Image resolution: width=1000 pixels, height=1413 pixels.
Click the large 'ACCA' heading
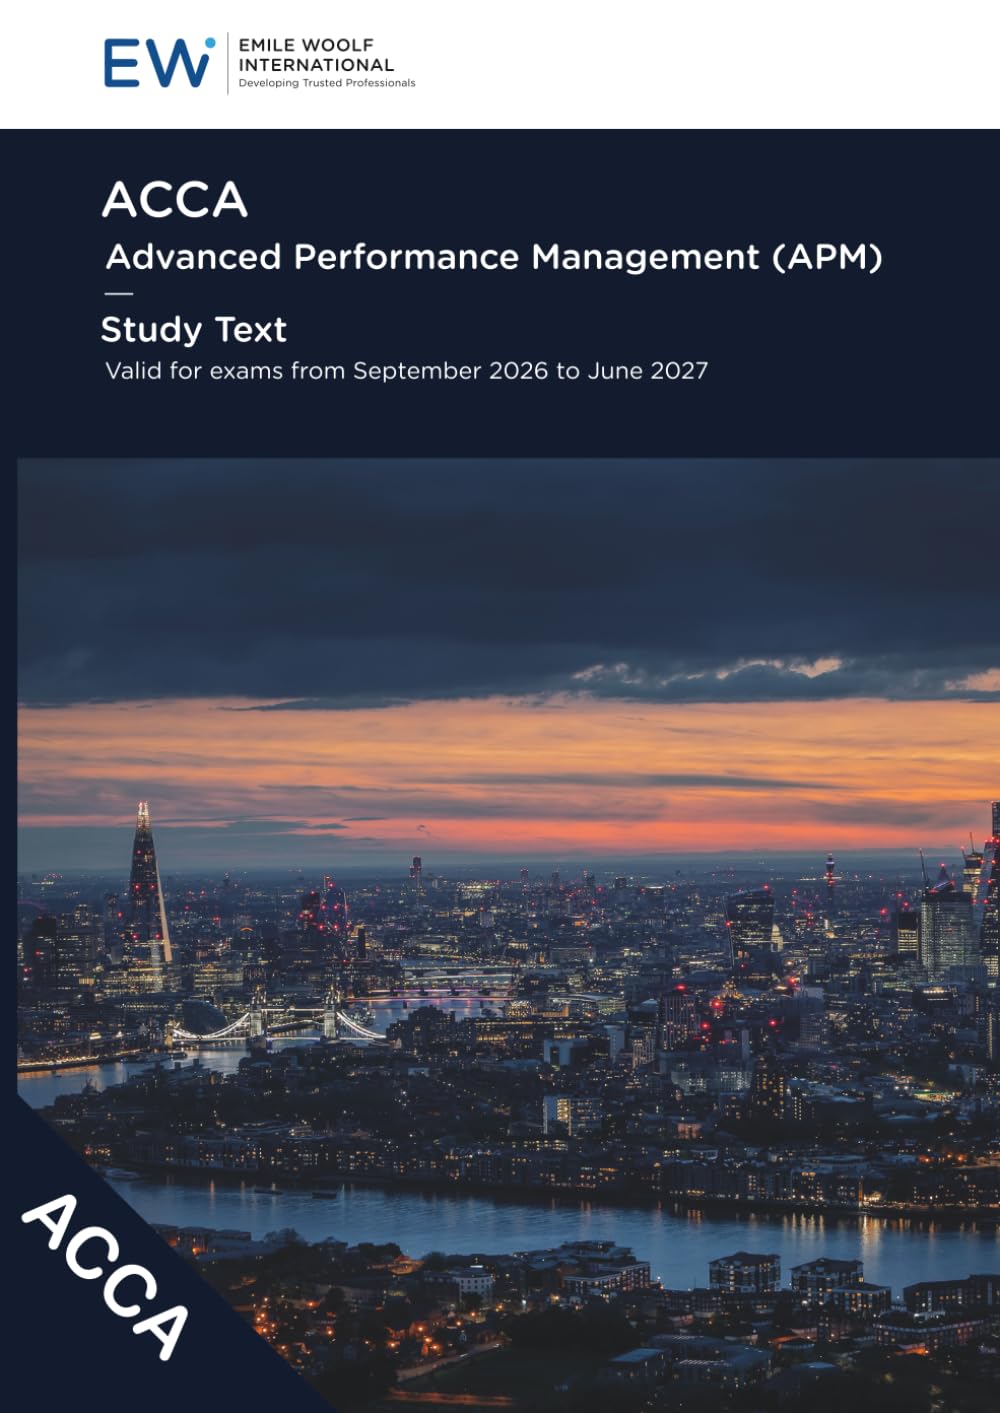(x=175, y=200)
